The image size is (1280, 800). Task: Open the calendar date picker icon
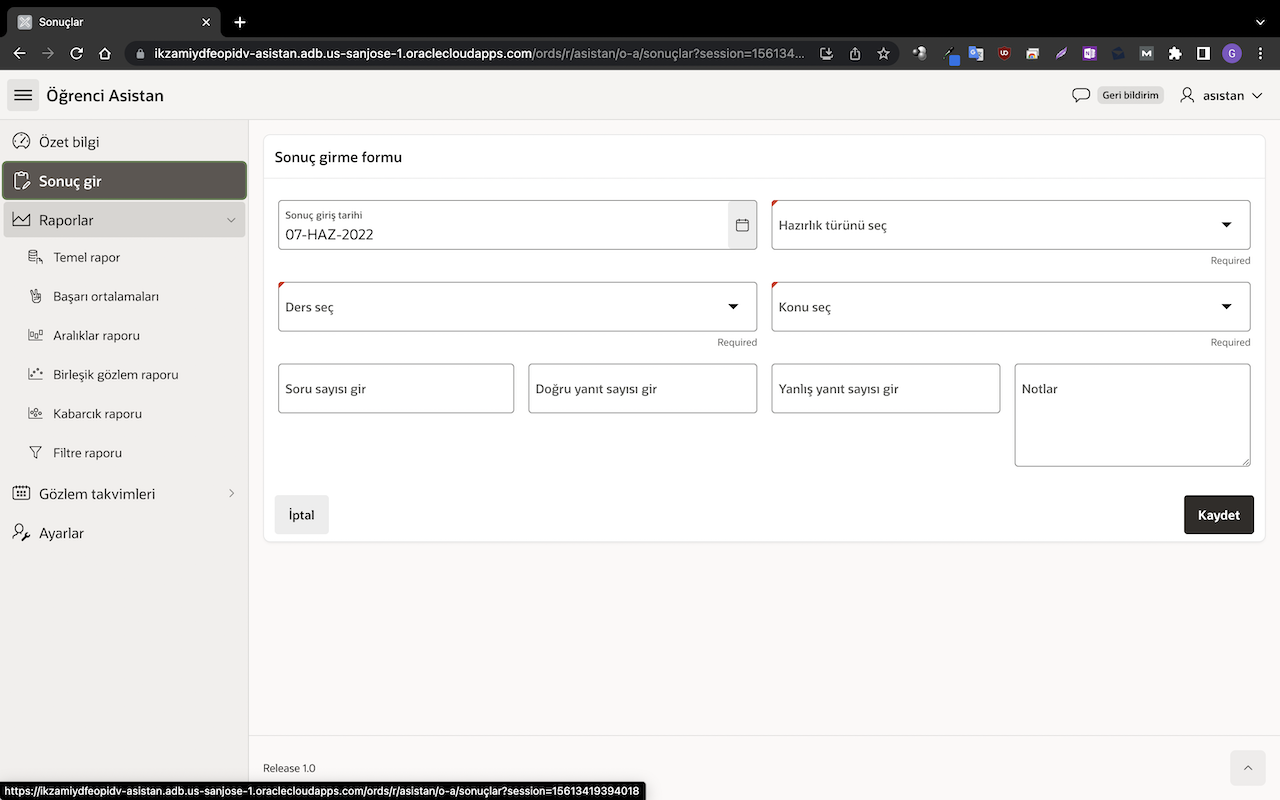click(742, 225)
